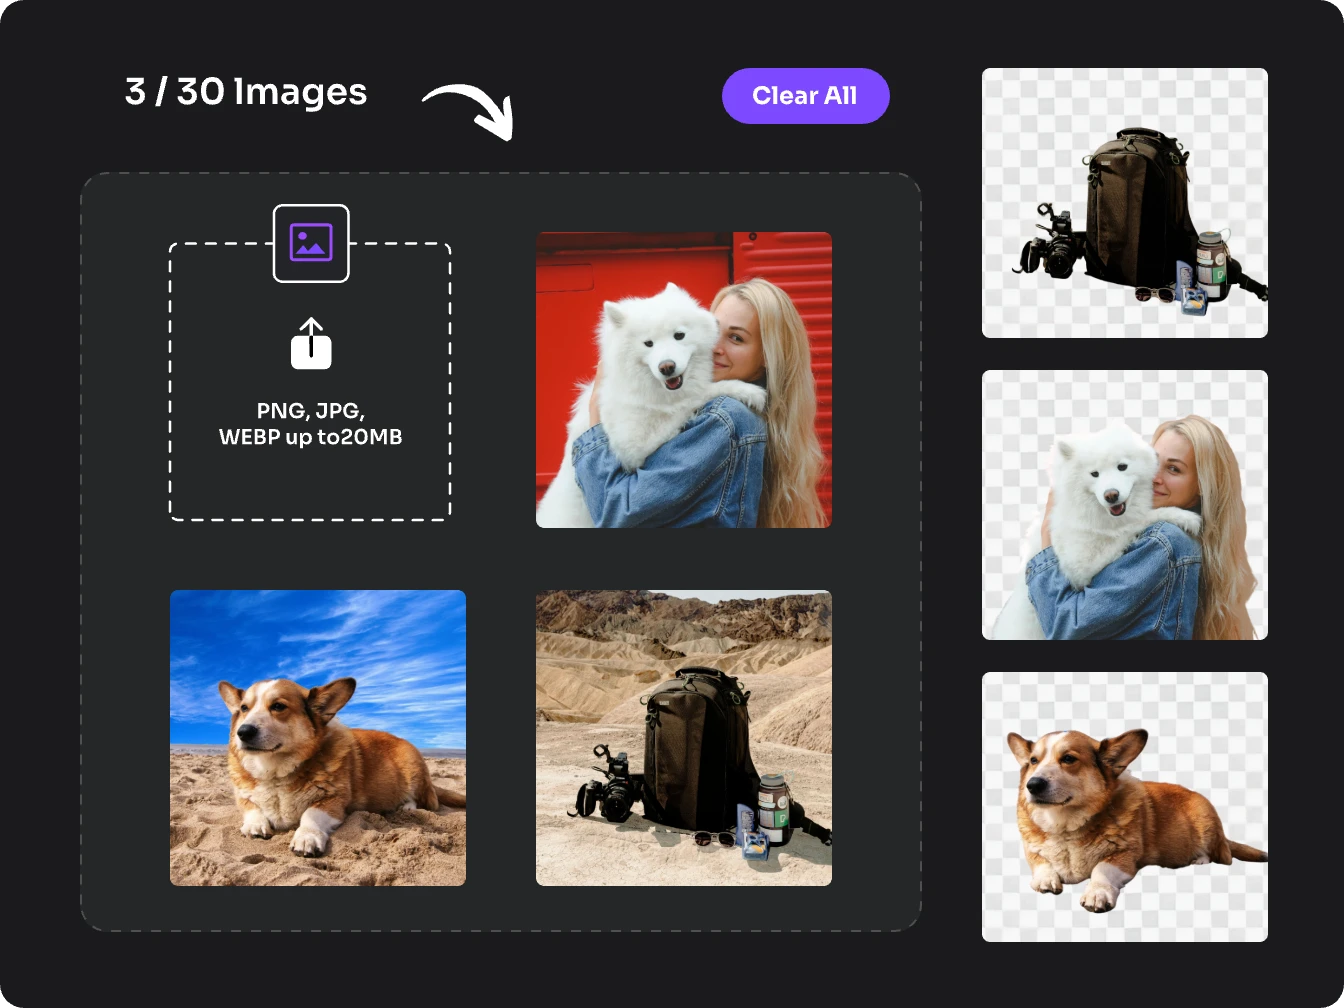Click the corgi on the beach thumbnail

[317, 738]
